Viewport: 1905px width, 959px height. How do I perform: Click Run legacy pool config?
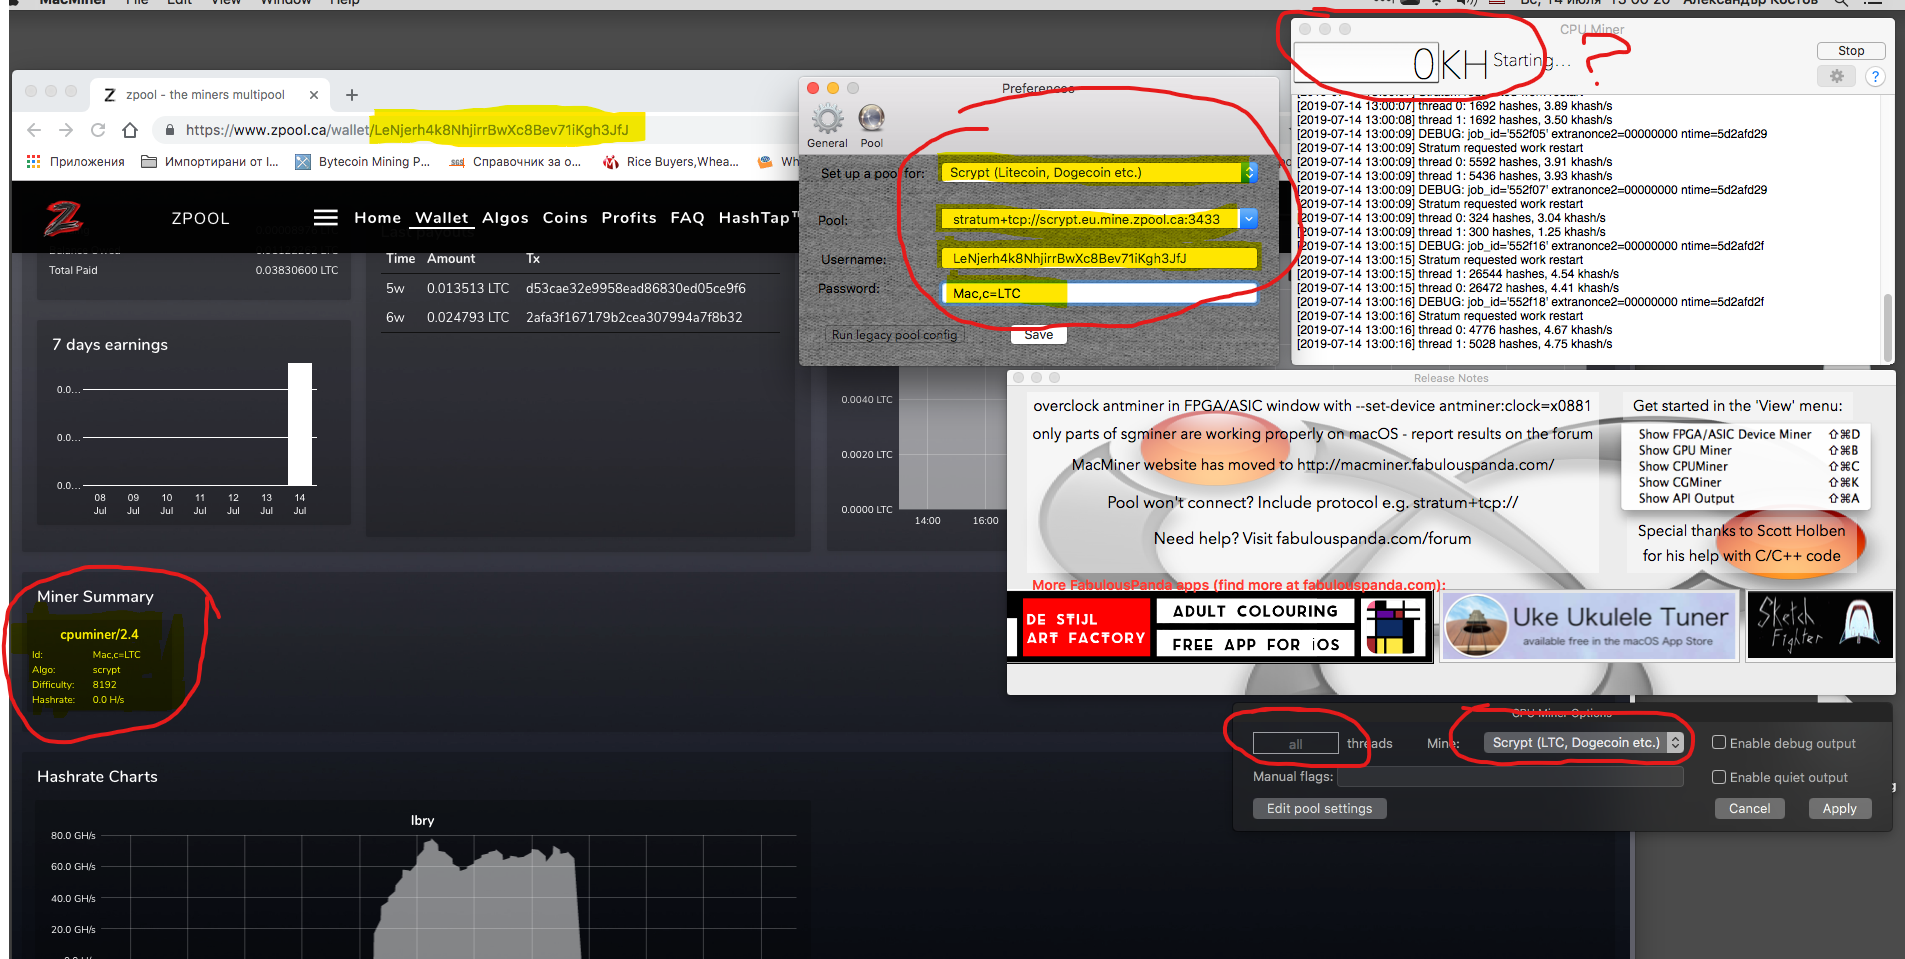pyautogui.click(x=894, y=335)
